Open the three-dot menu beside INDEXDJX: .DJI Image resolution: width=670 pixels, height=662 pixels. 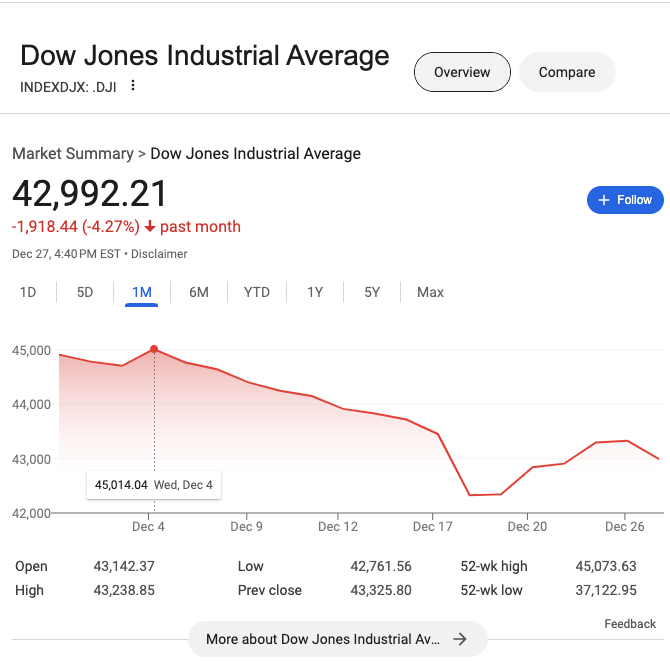(132, 86)
